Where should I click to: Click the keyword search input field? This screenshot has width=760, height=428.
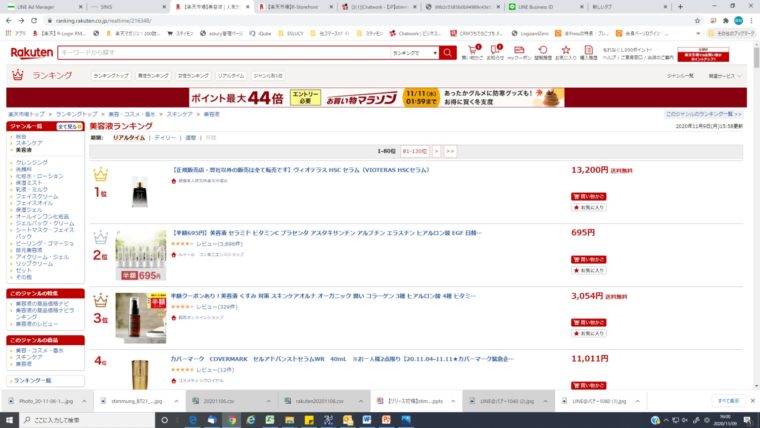(x=220, y=52)
